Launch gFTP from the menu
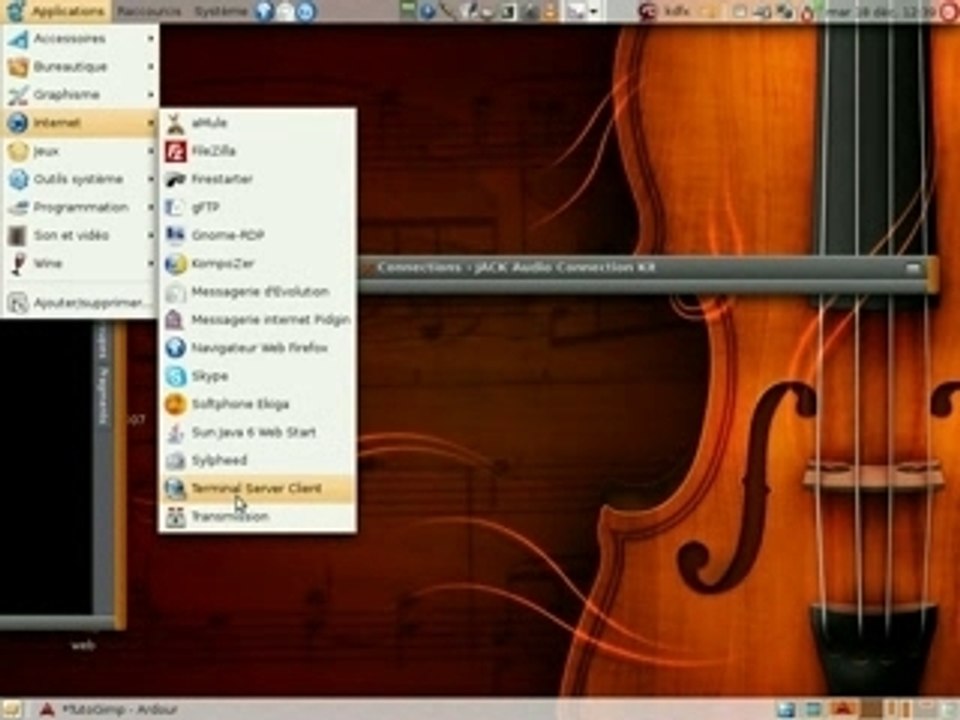This screenshot has width=960, height=720. tap(258, 208)
